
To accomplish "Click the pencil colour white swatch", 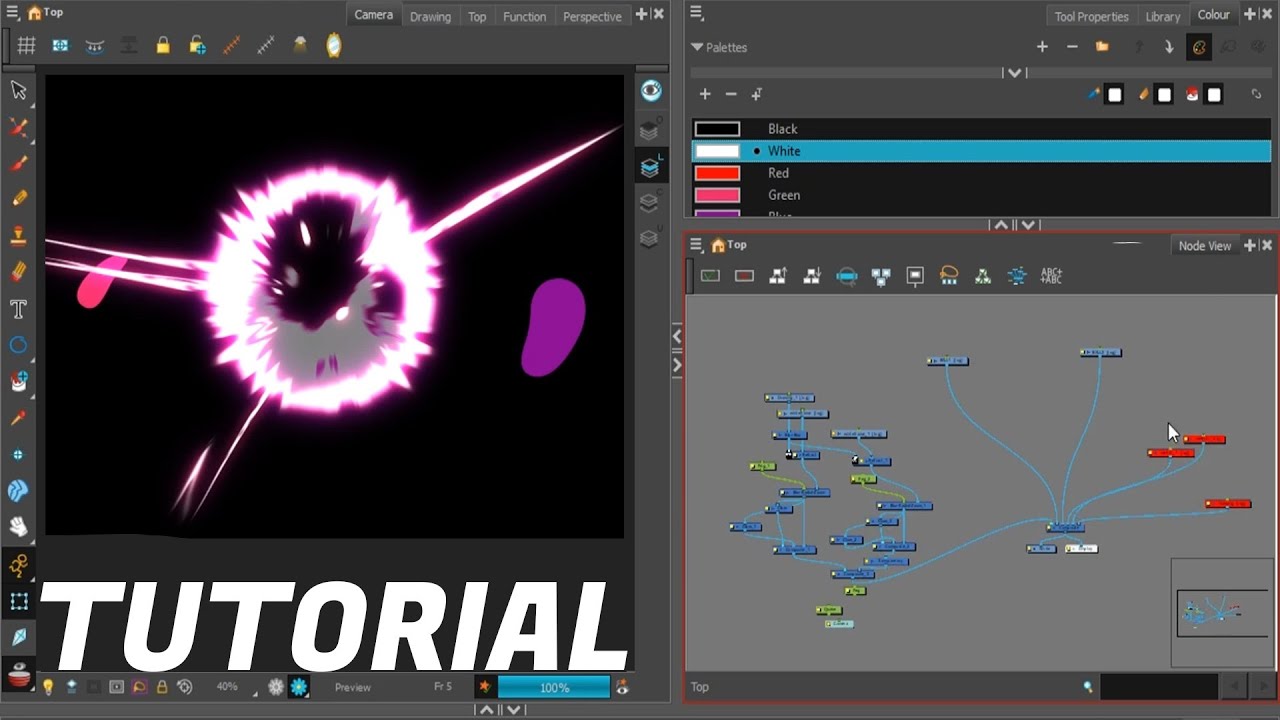I will 1164,95.
